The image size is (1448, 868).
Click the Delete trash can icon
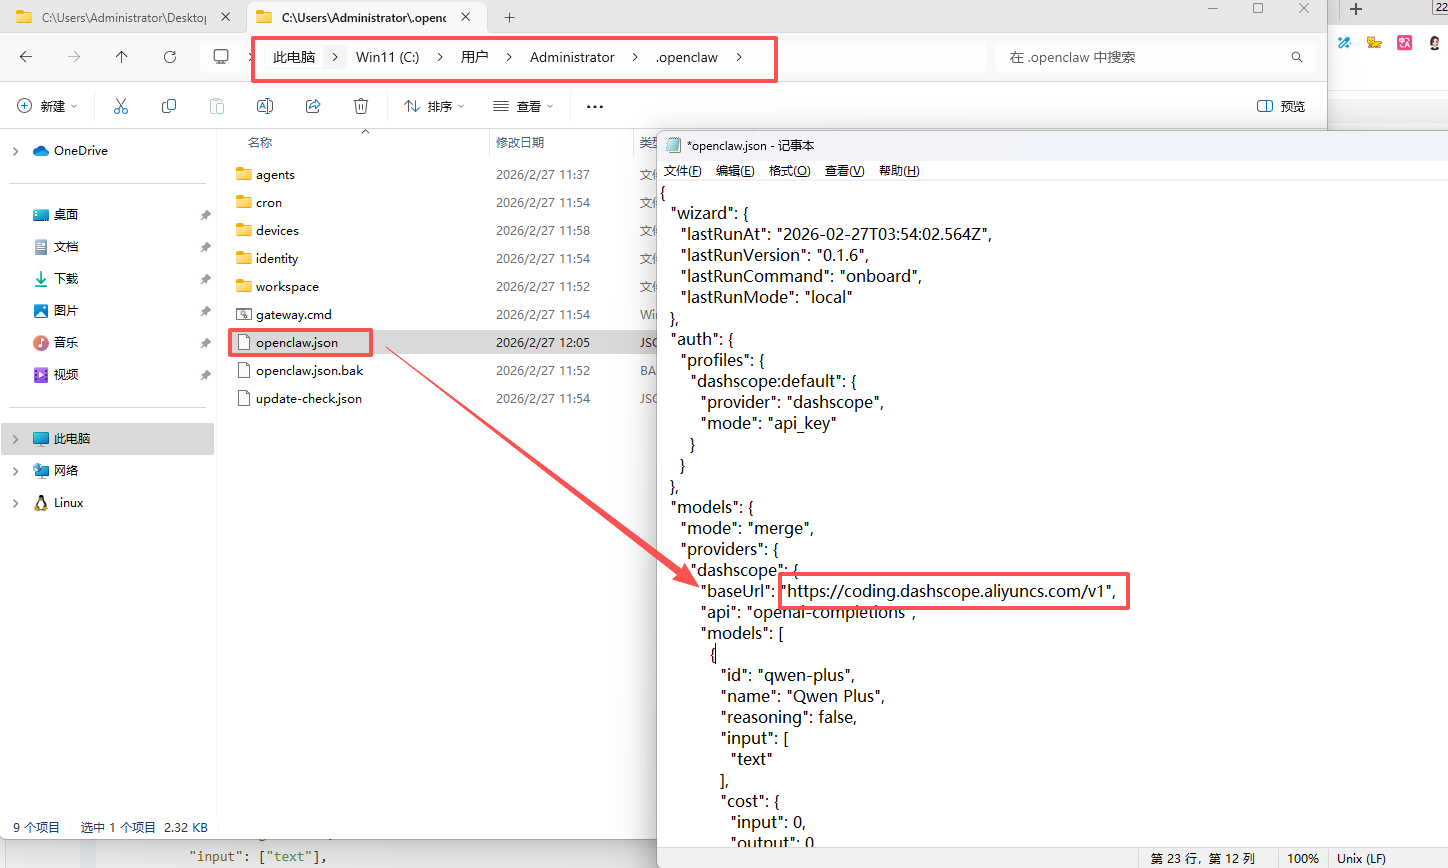pos(361,106)
